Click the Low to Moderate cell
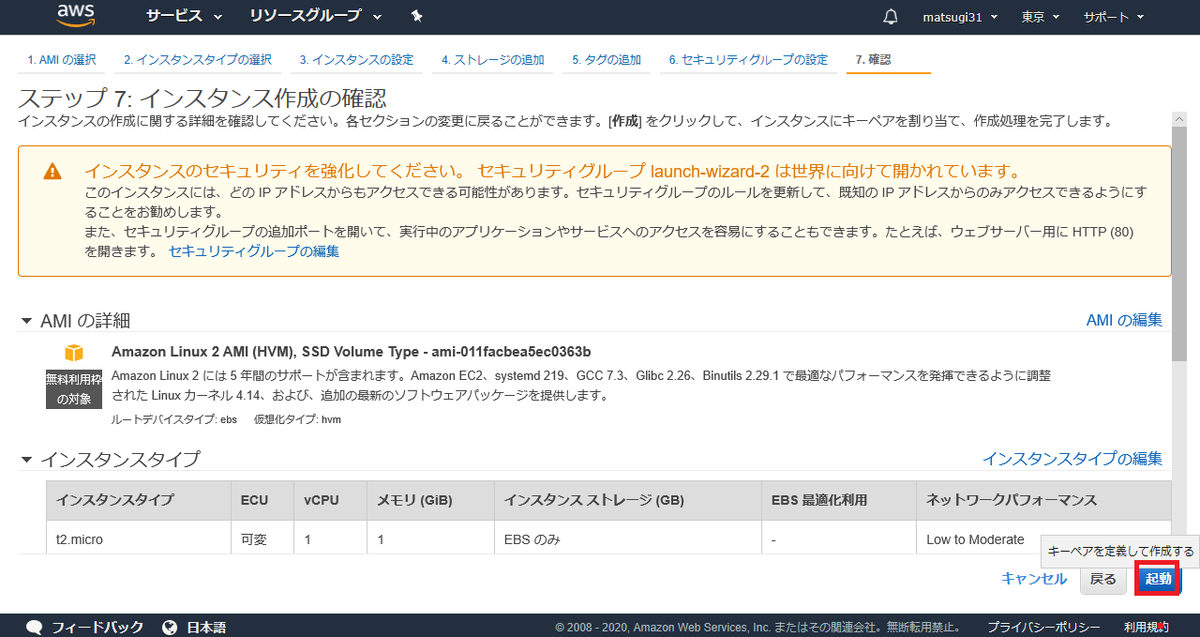Viewport: 1200px width, 637px height. [x=1044, y=539]
